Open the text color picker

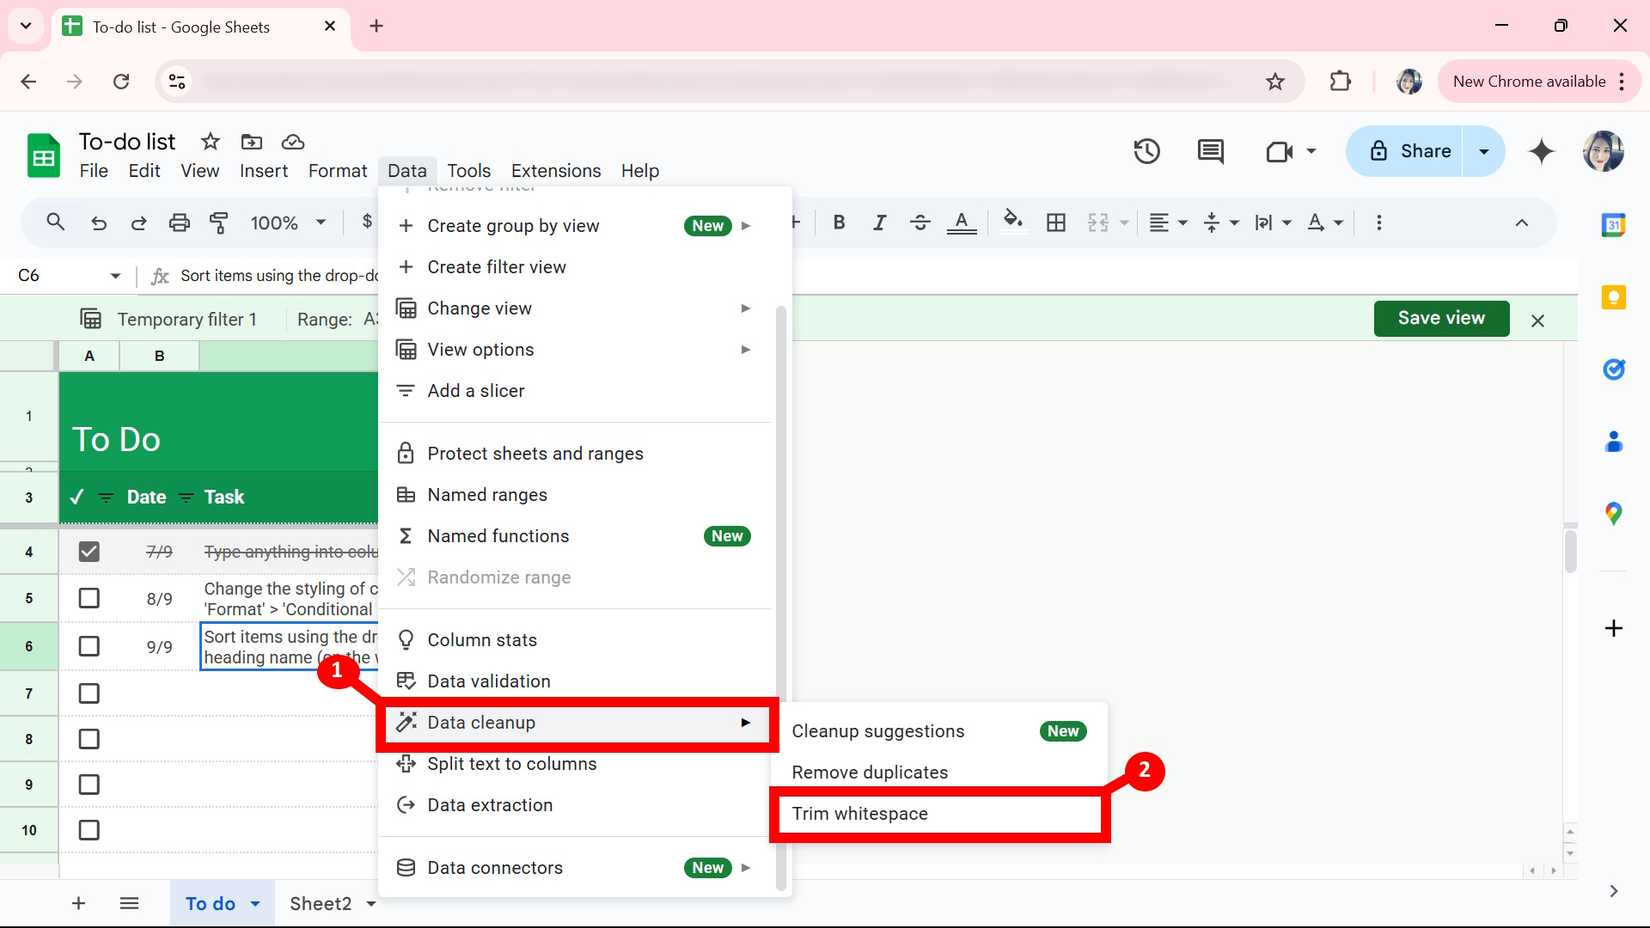coord(961,222)
